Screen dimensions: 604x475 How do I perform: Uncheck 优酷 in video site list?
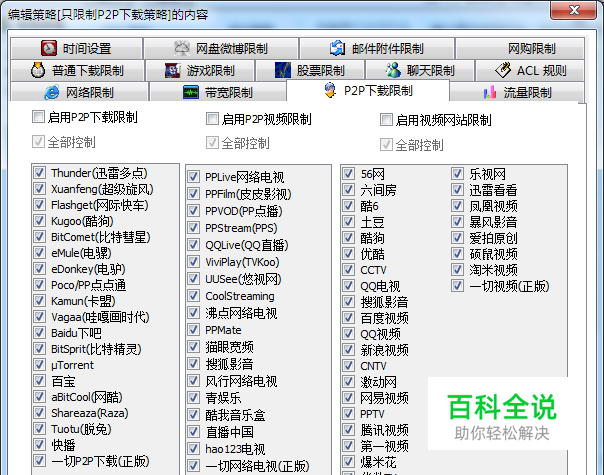[349, 253]
